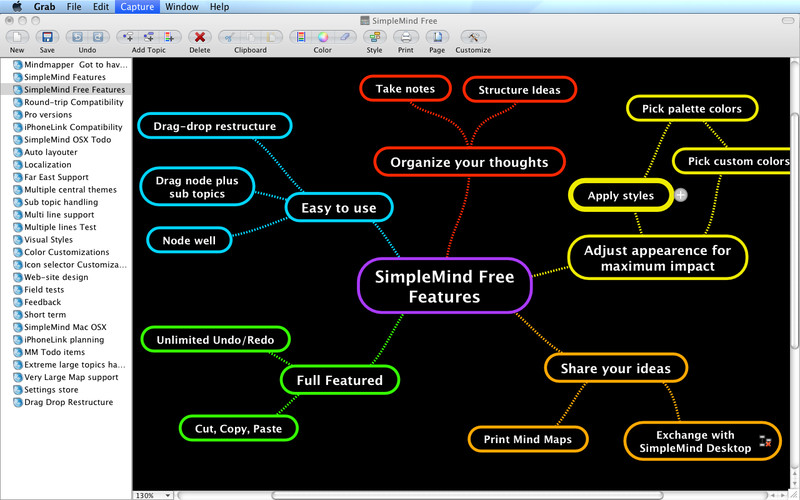Select the Organize your thoughts topic
800x500 pixels.
[469, 162]
